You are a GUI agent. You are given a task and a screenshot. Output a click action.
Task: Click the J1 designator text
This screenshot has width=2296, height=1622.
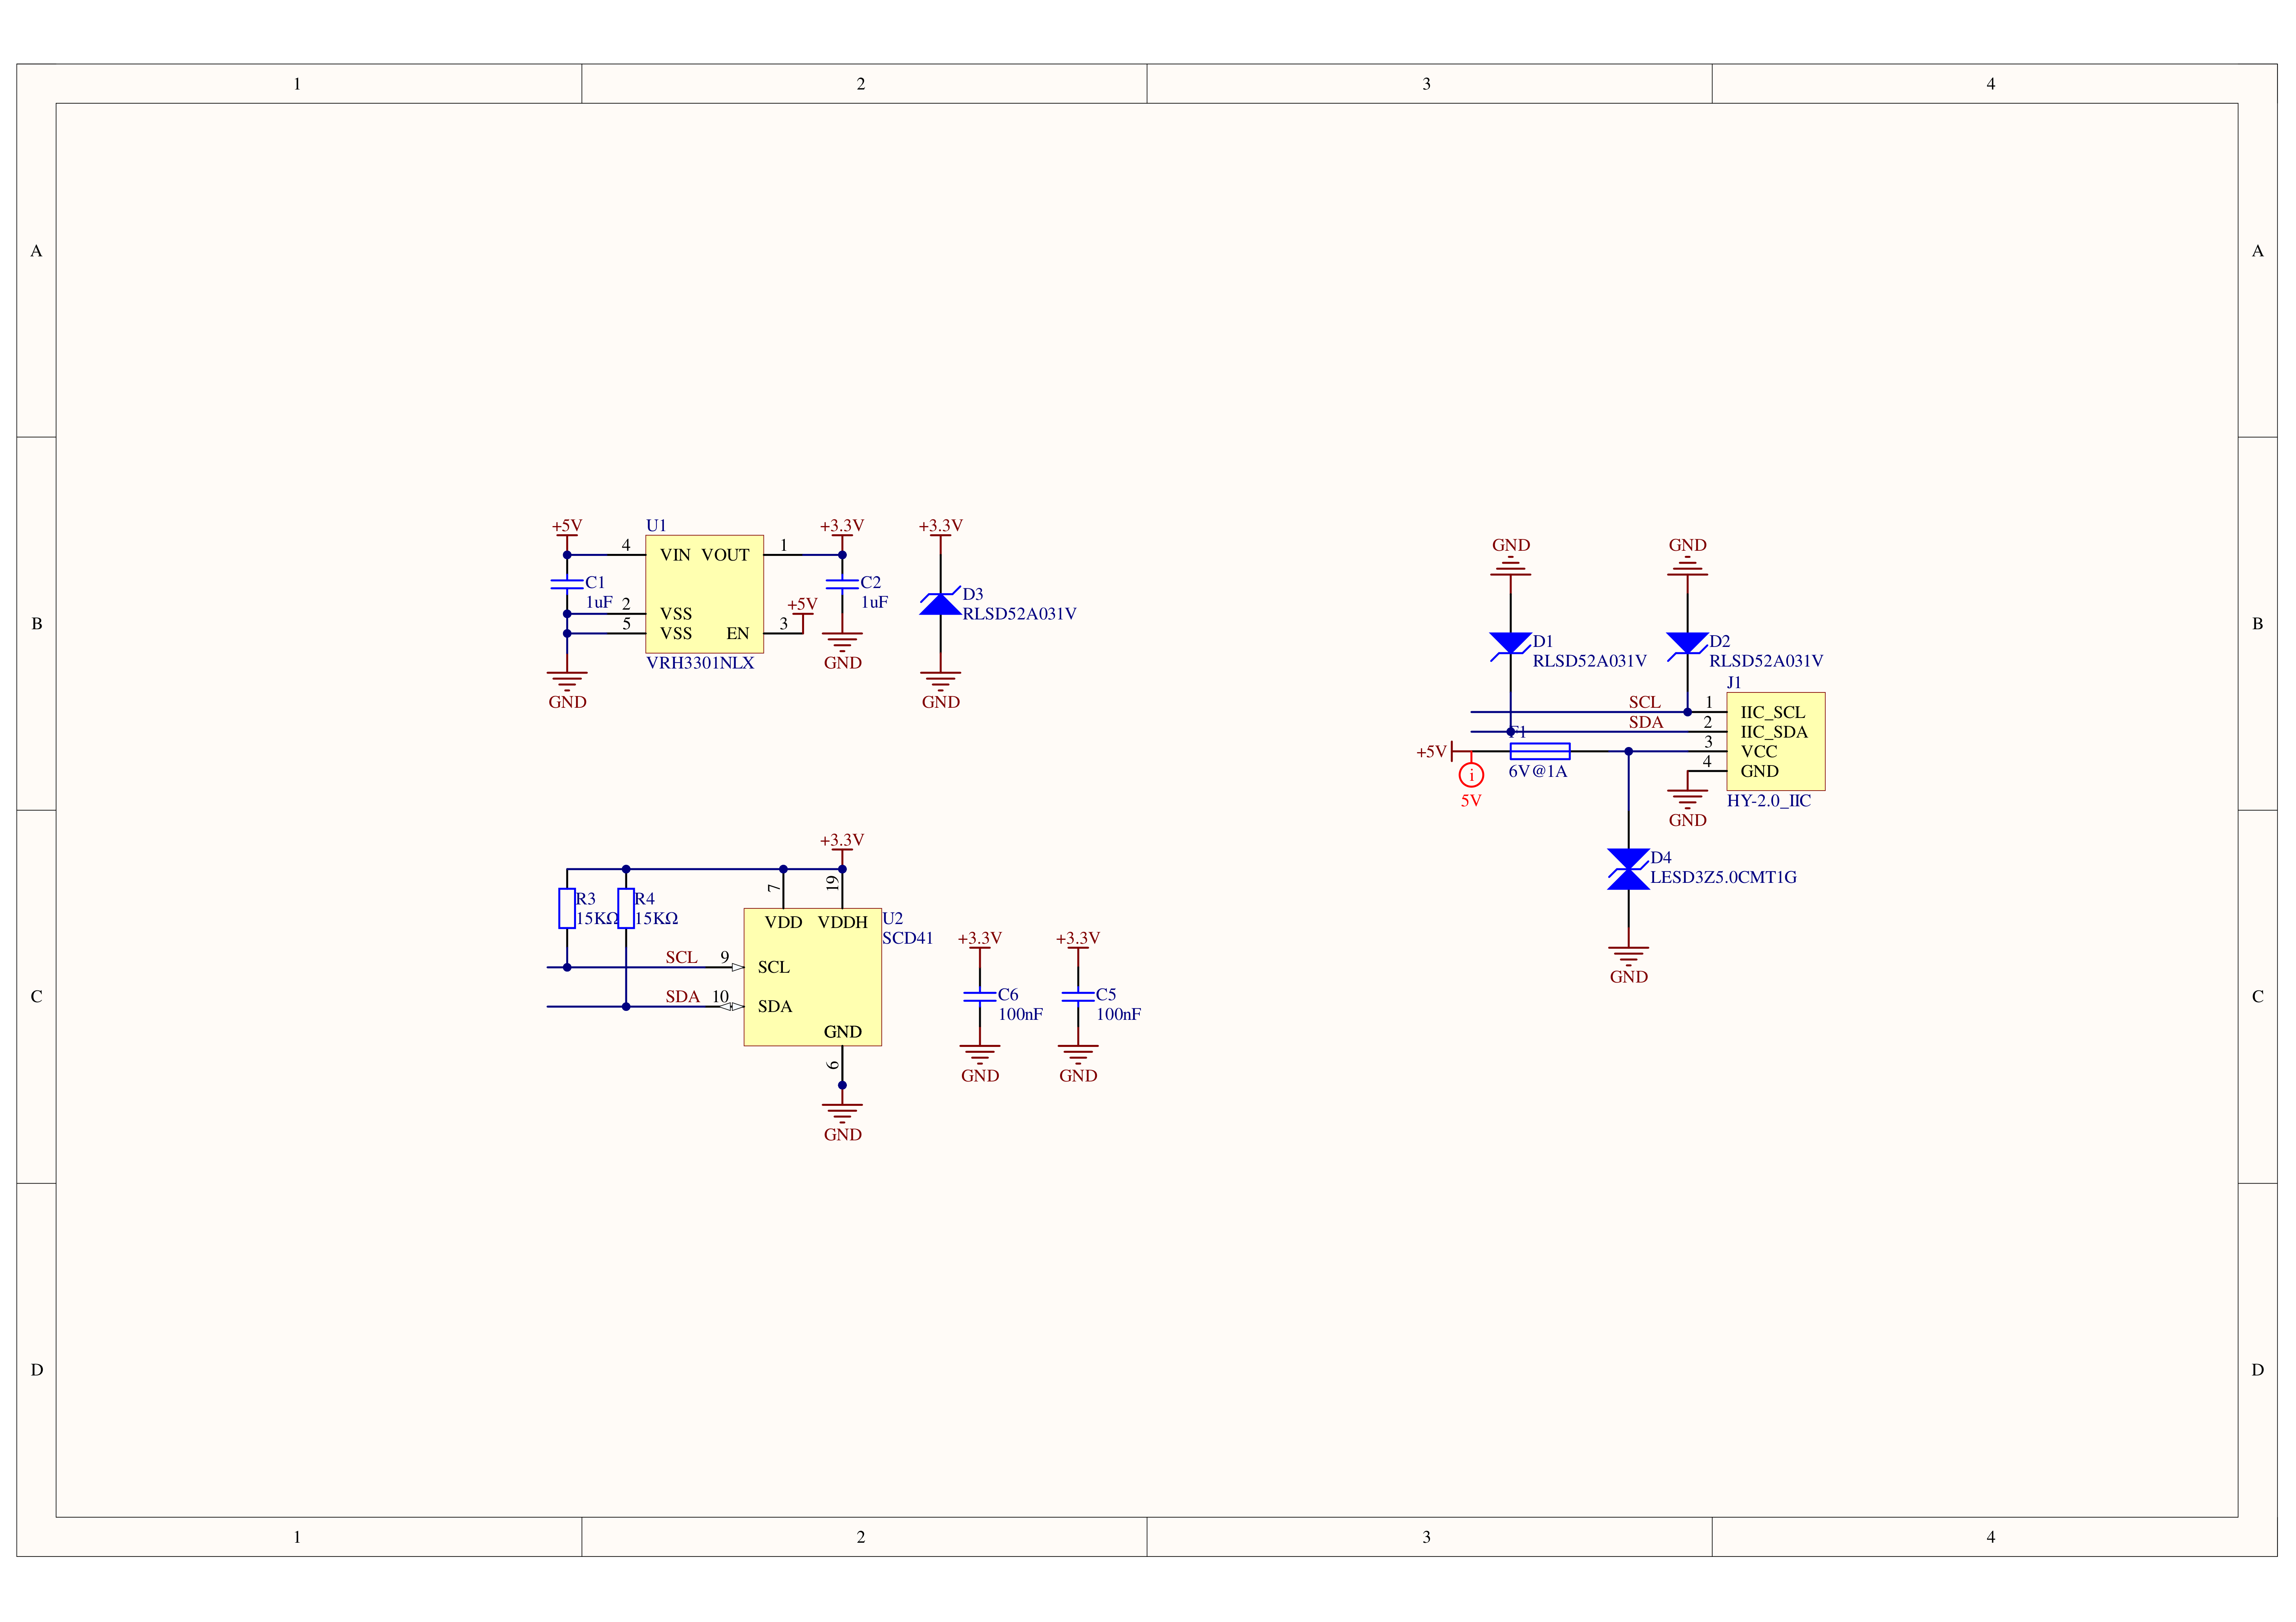click(1734, 682)
